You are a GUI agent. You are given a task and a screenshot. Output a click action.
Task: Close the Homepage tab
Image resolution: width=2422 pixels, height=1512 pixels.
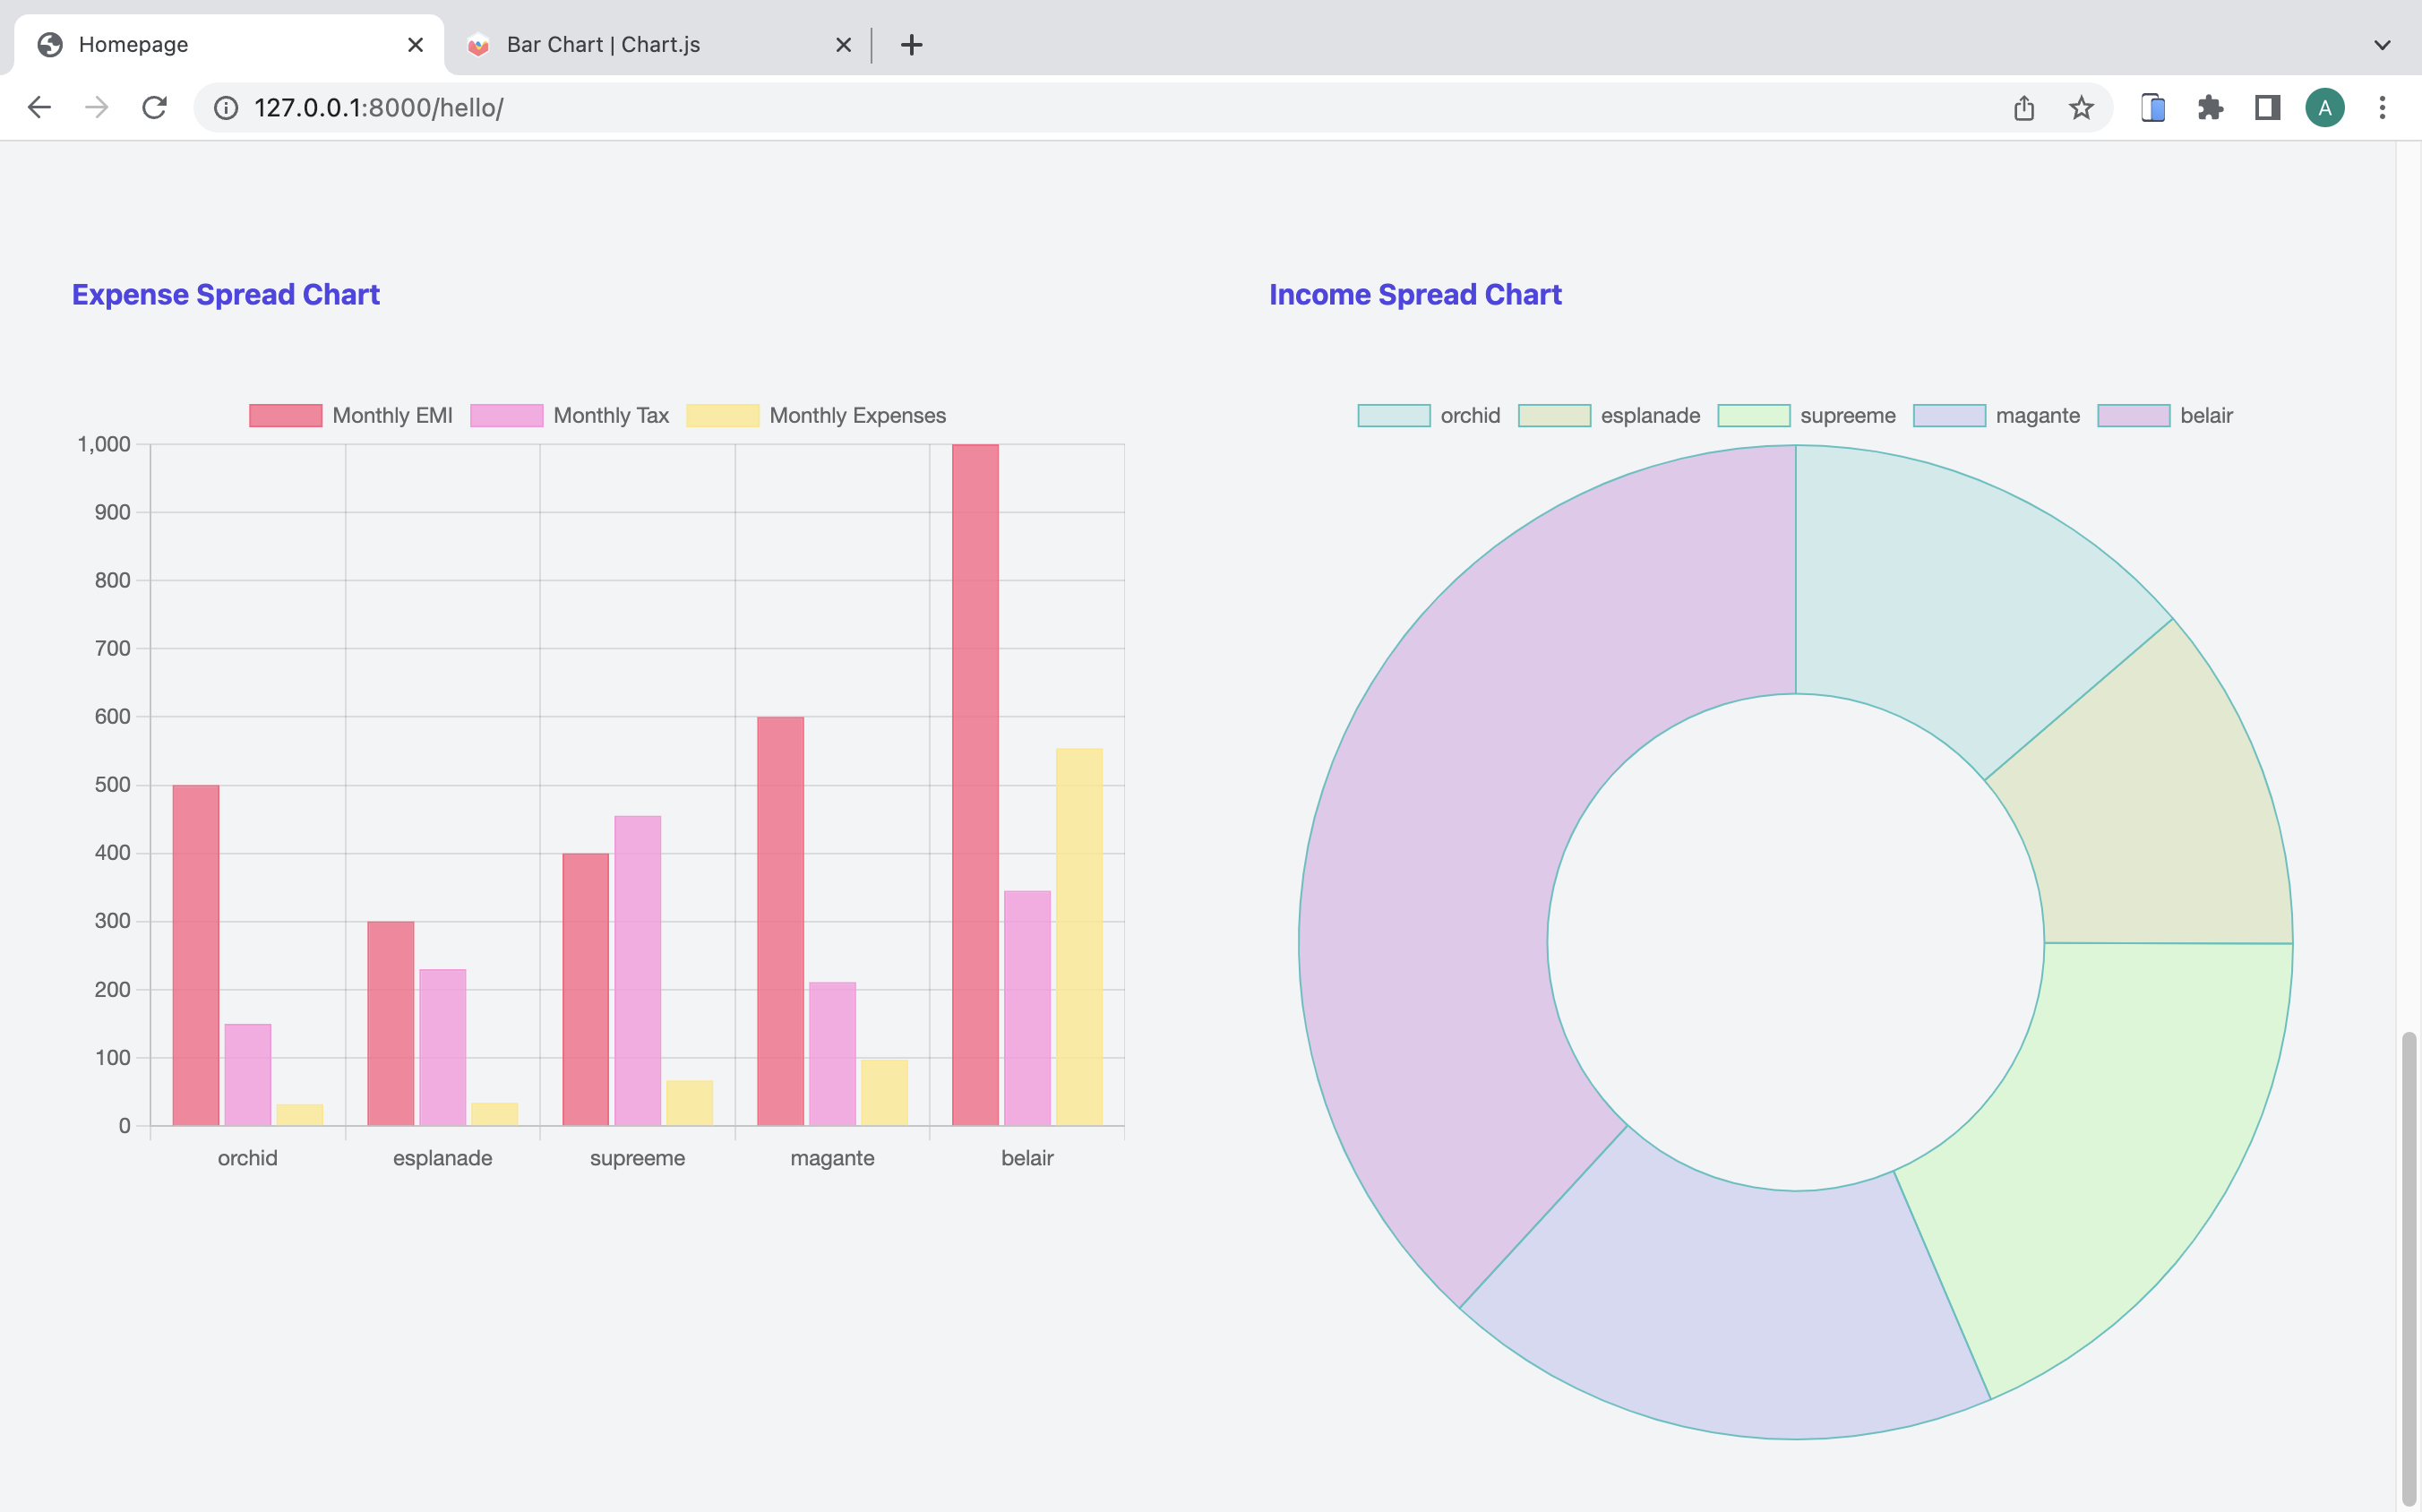coord(416,44)
